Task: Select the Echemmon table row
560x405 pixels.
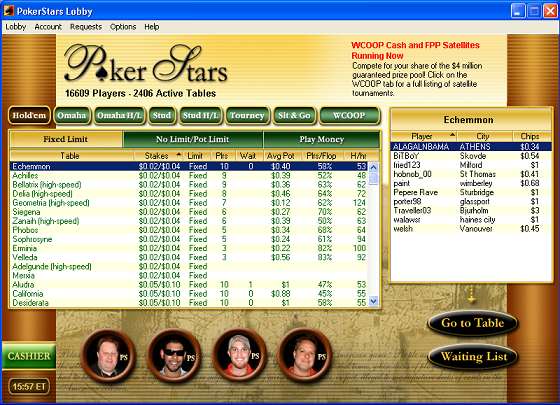Action: coord(189,166)
